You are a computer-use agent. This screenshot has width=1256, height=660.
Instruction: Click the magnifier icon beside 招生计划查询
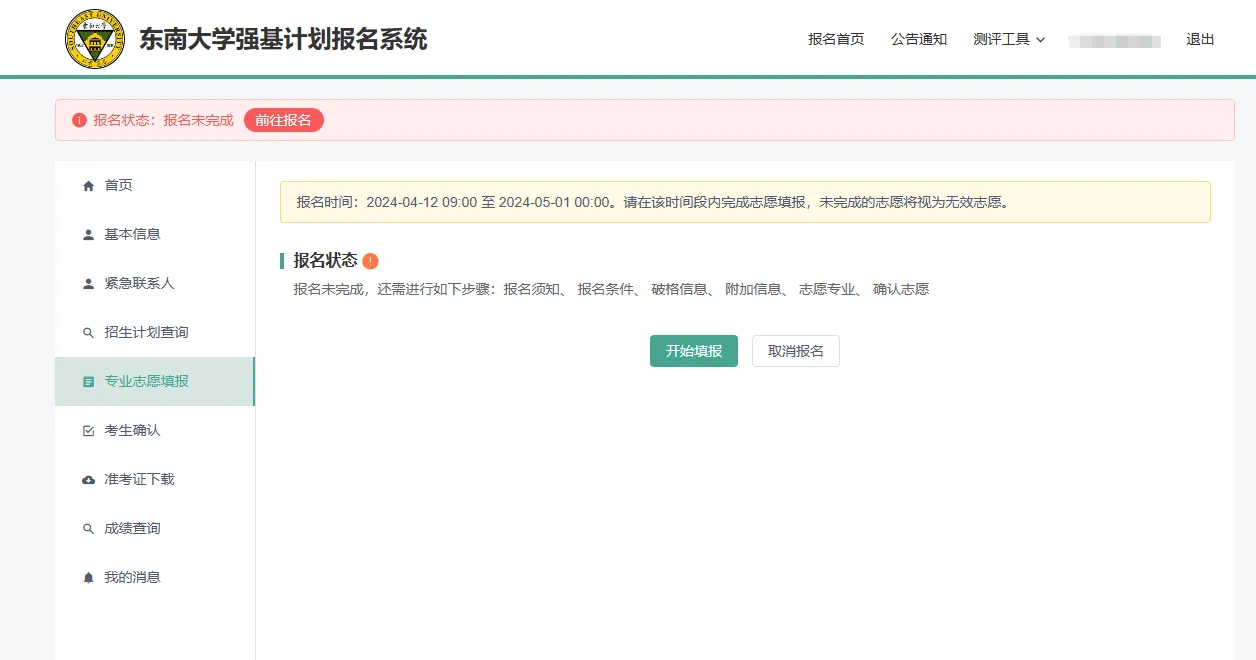click(88, 331)
